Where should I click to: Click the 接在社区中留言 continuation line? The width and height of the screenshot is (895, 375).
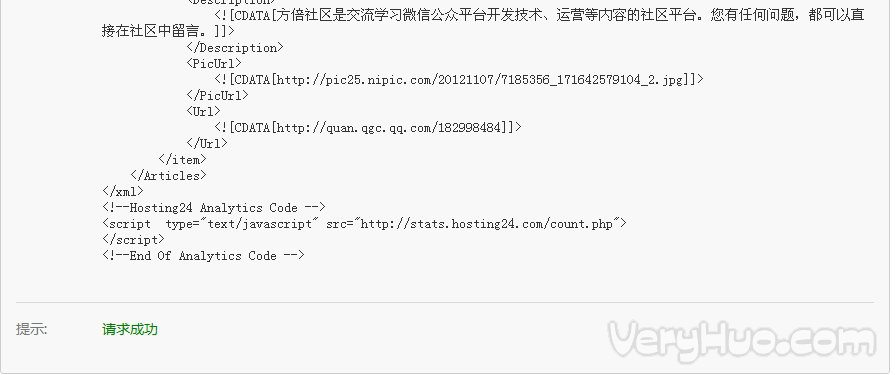pyautogui.click(x=168, y=31)
